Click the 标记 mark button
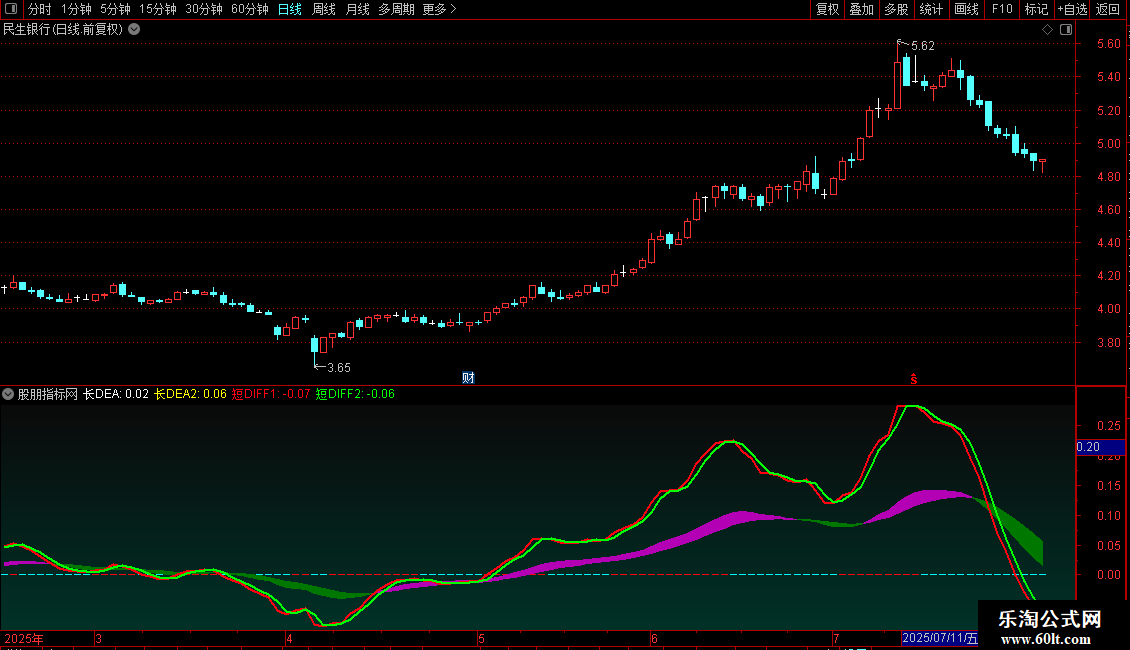This screenshot has width=1130, height=650. coord(1036,9)
